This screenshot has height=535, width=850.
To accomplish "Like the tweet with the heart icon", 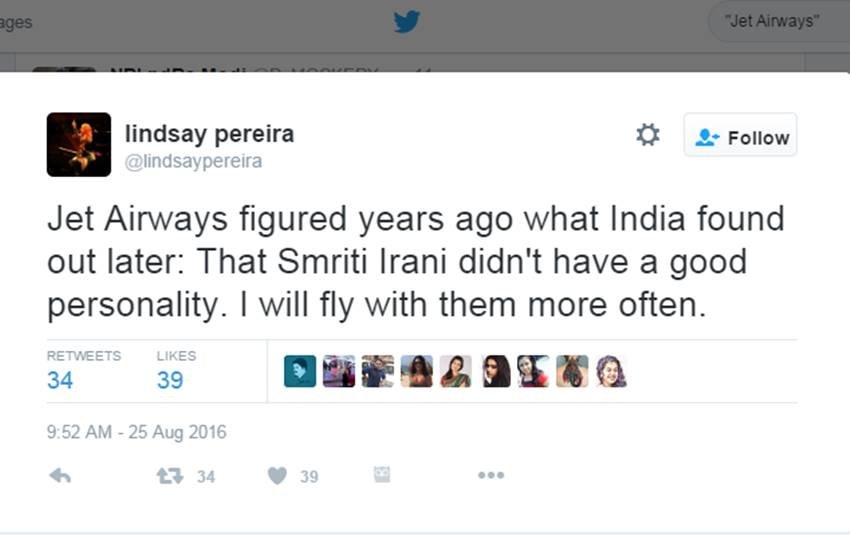I will (x=277, y=476).
